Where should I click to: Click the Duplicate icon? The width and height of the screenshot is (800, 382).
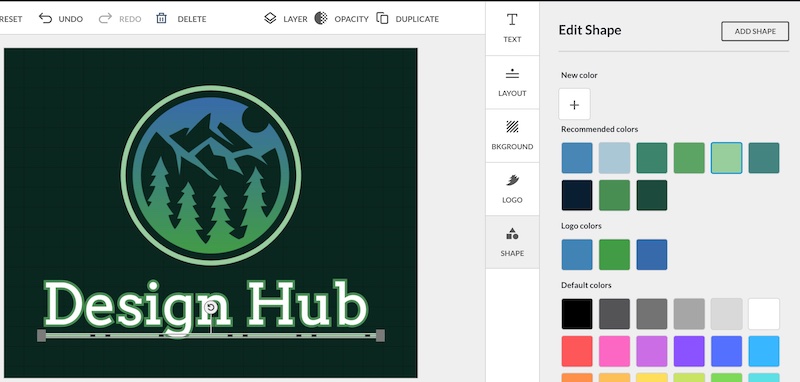tap(382, 18)
